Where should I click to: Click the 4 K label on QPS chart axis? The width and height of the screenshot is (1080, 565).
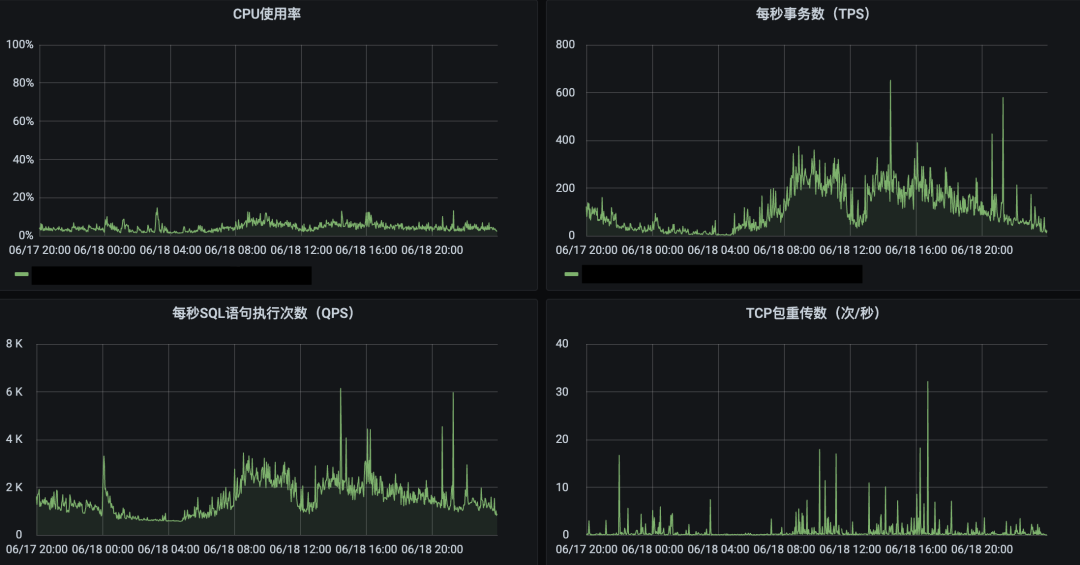click(x=14, y=439)
